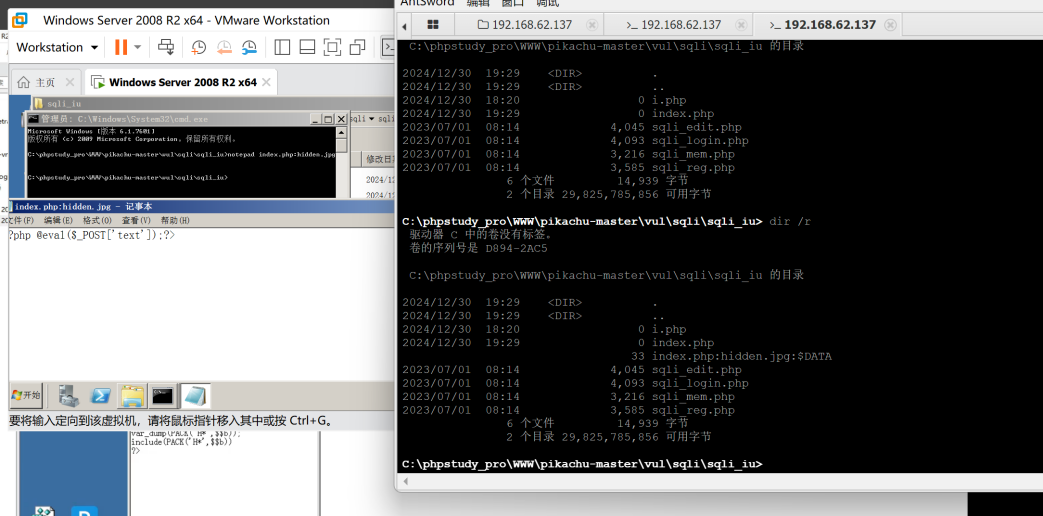
Task: Click the Notepad text area with php eval code
Action: 92,235
